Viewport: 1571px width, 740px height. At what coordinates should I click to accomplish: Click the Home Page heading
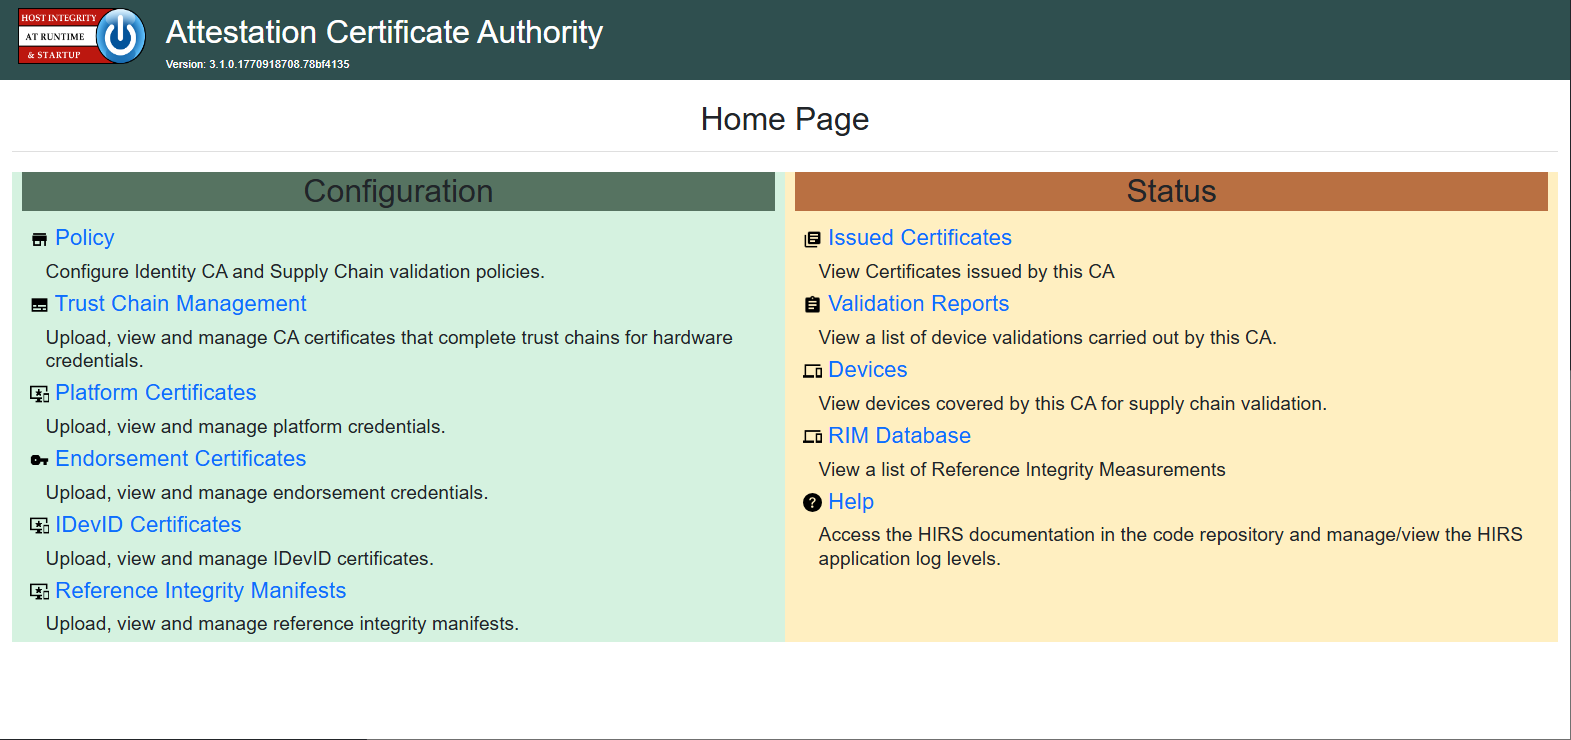click(785, 119)
